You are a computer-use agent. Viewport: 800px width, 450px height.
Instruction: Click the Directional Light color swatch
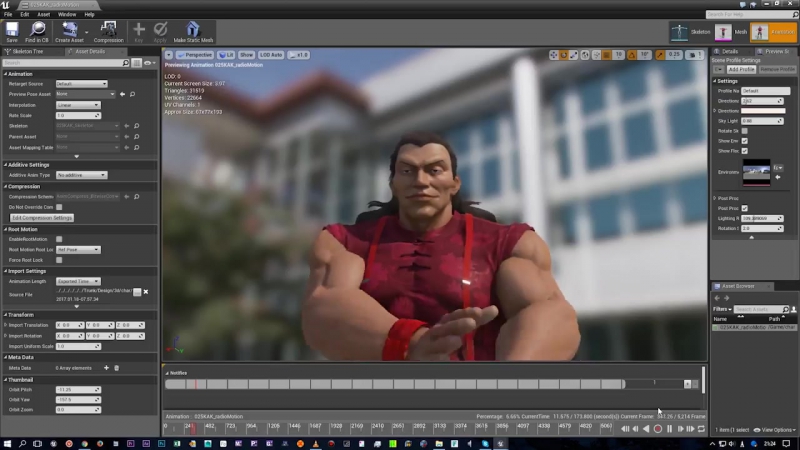[763, 111]
